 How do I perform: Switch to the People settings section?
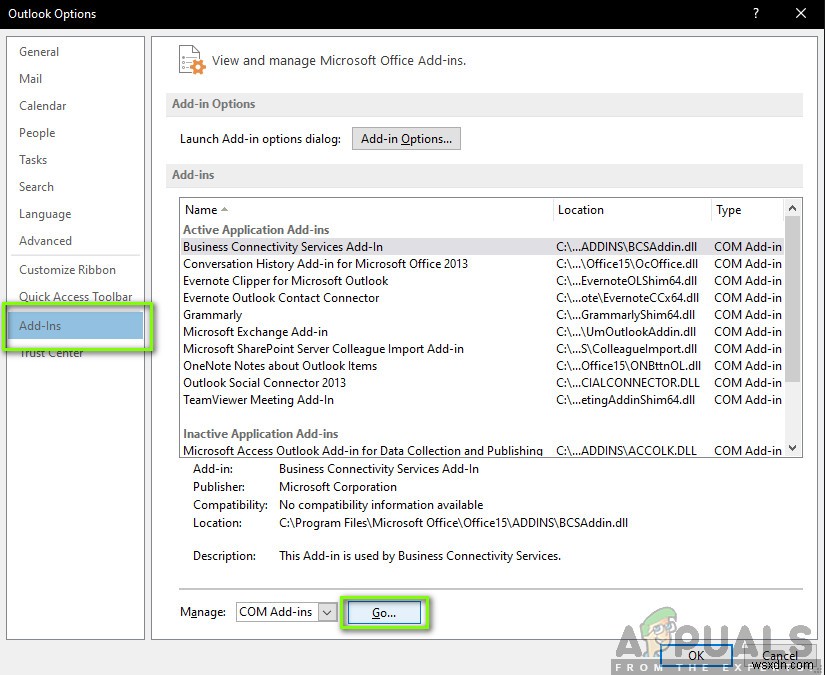pyautogui.click(x=37, y=132)
